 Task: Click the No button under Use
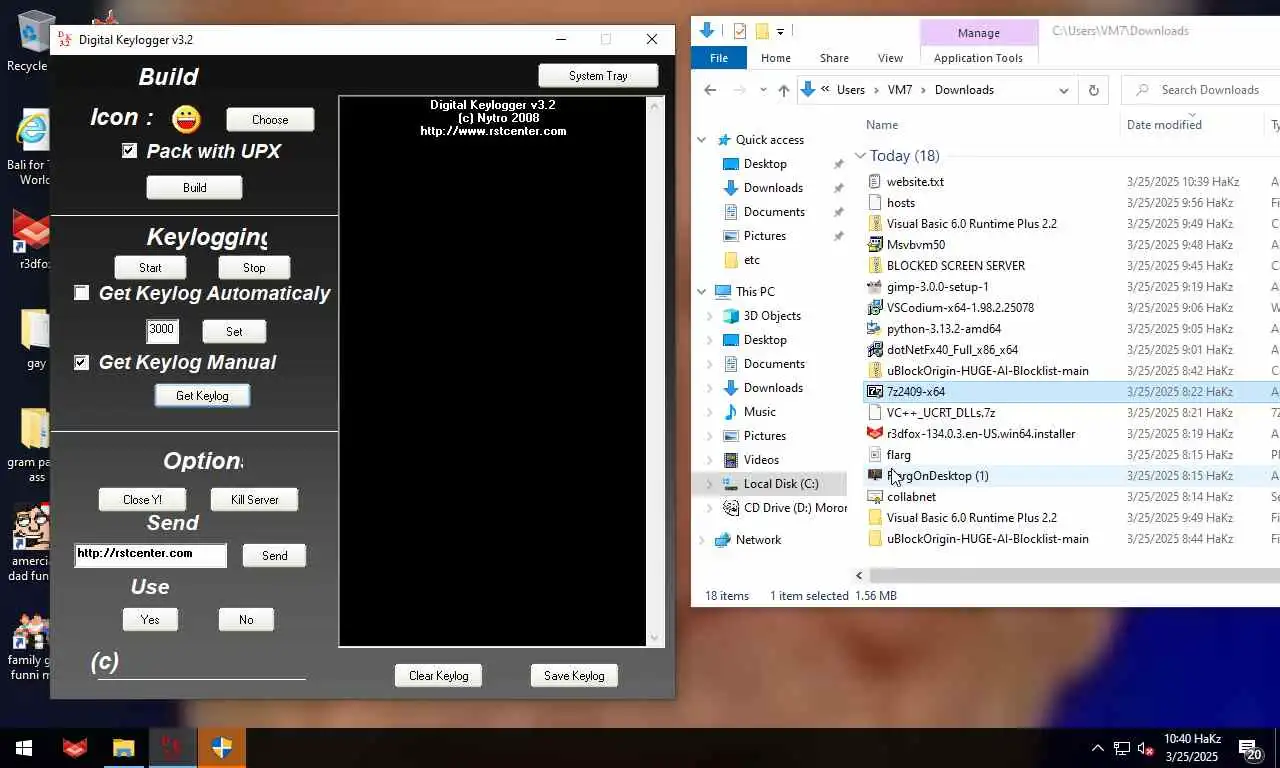tap(246, 620)
